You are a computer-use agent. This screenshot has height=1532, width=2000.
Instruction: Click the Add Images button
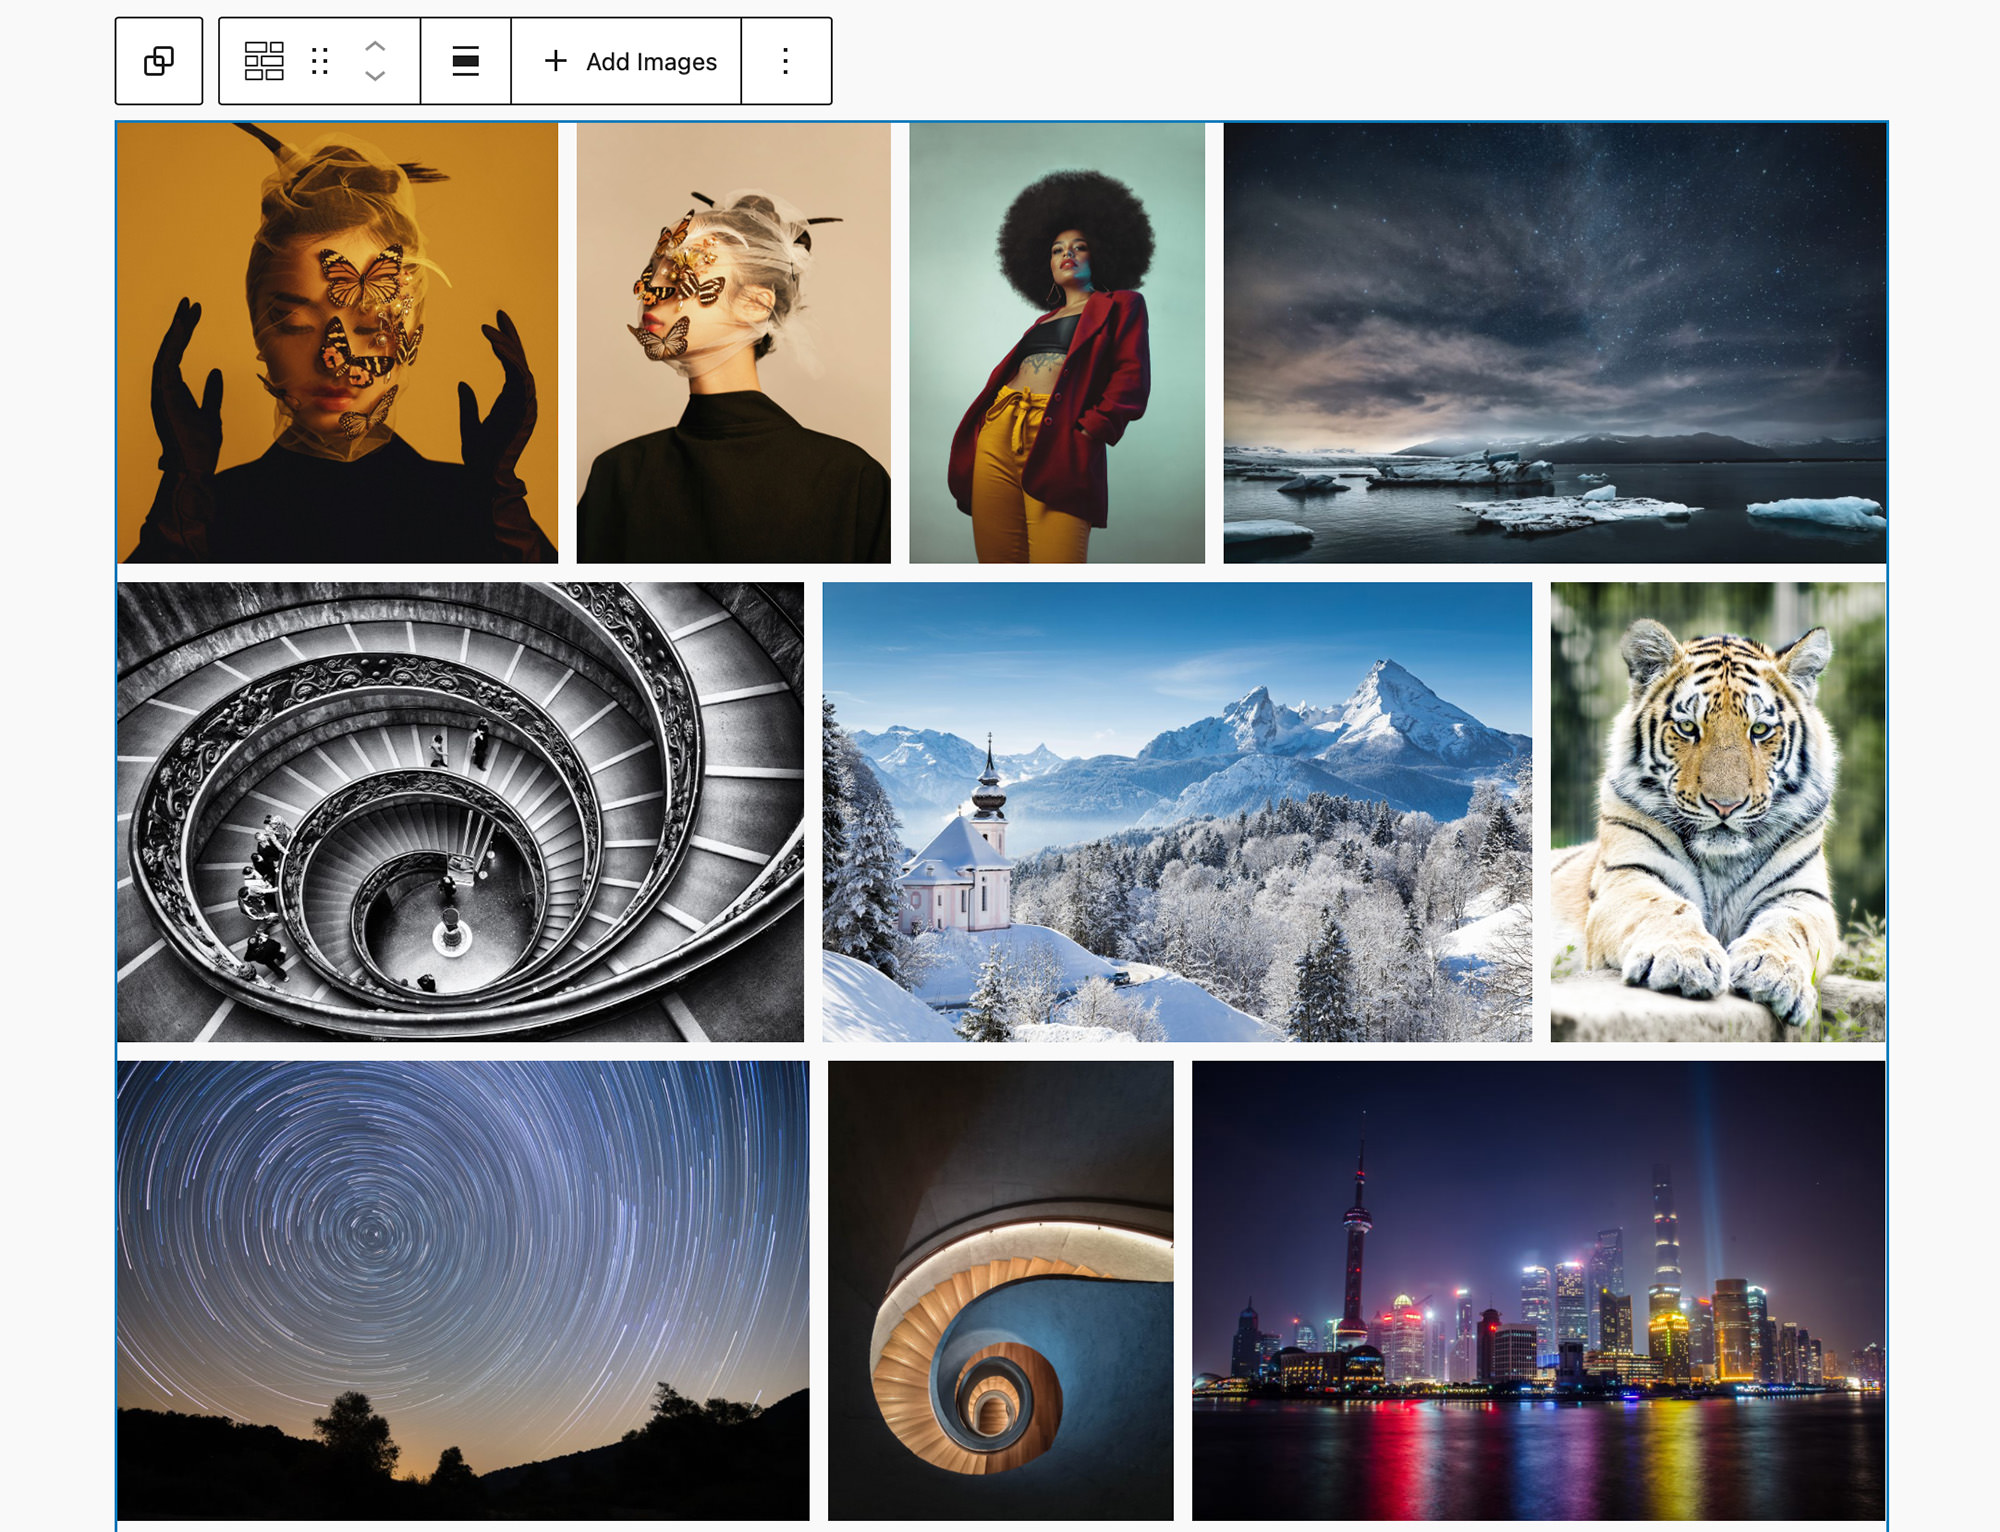click(x=648, y=61)
